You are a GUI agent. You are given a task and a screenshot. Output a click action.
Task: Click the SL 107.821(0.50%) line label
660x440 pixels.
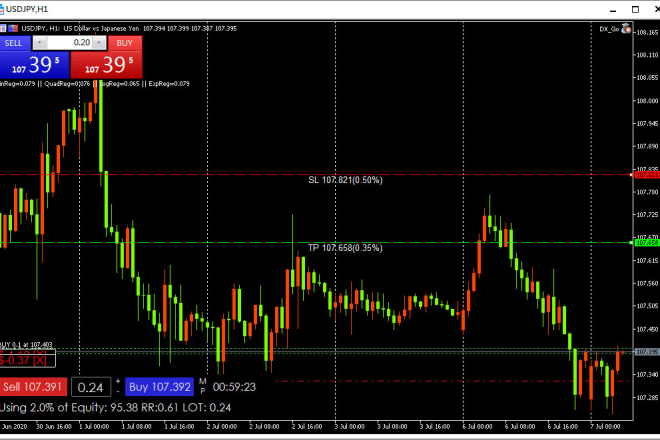tap(345, 180)
